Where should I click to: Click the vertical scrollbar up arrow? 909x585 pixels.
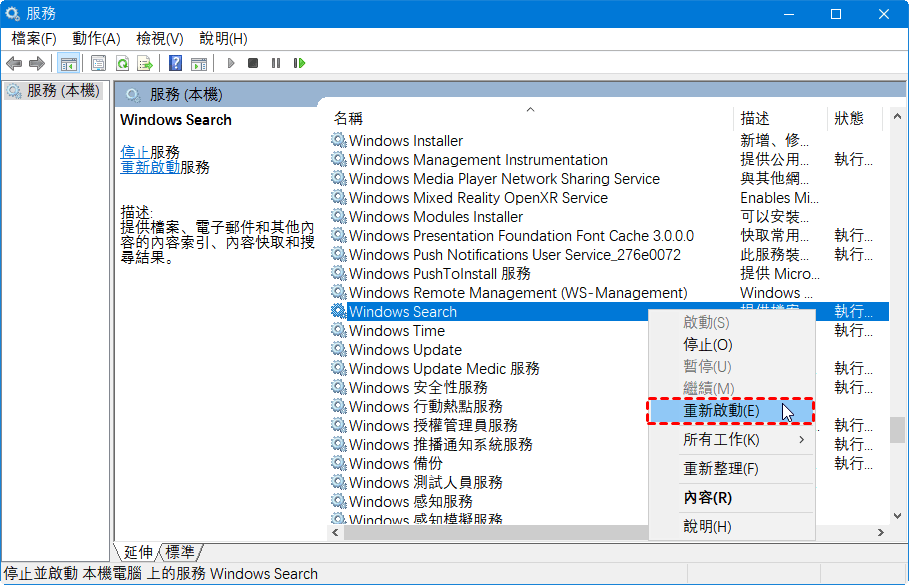click(x=897, y=117)
